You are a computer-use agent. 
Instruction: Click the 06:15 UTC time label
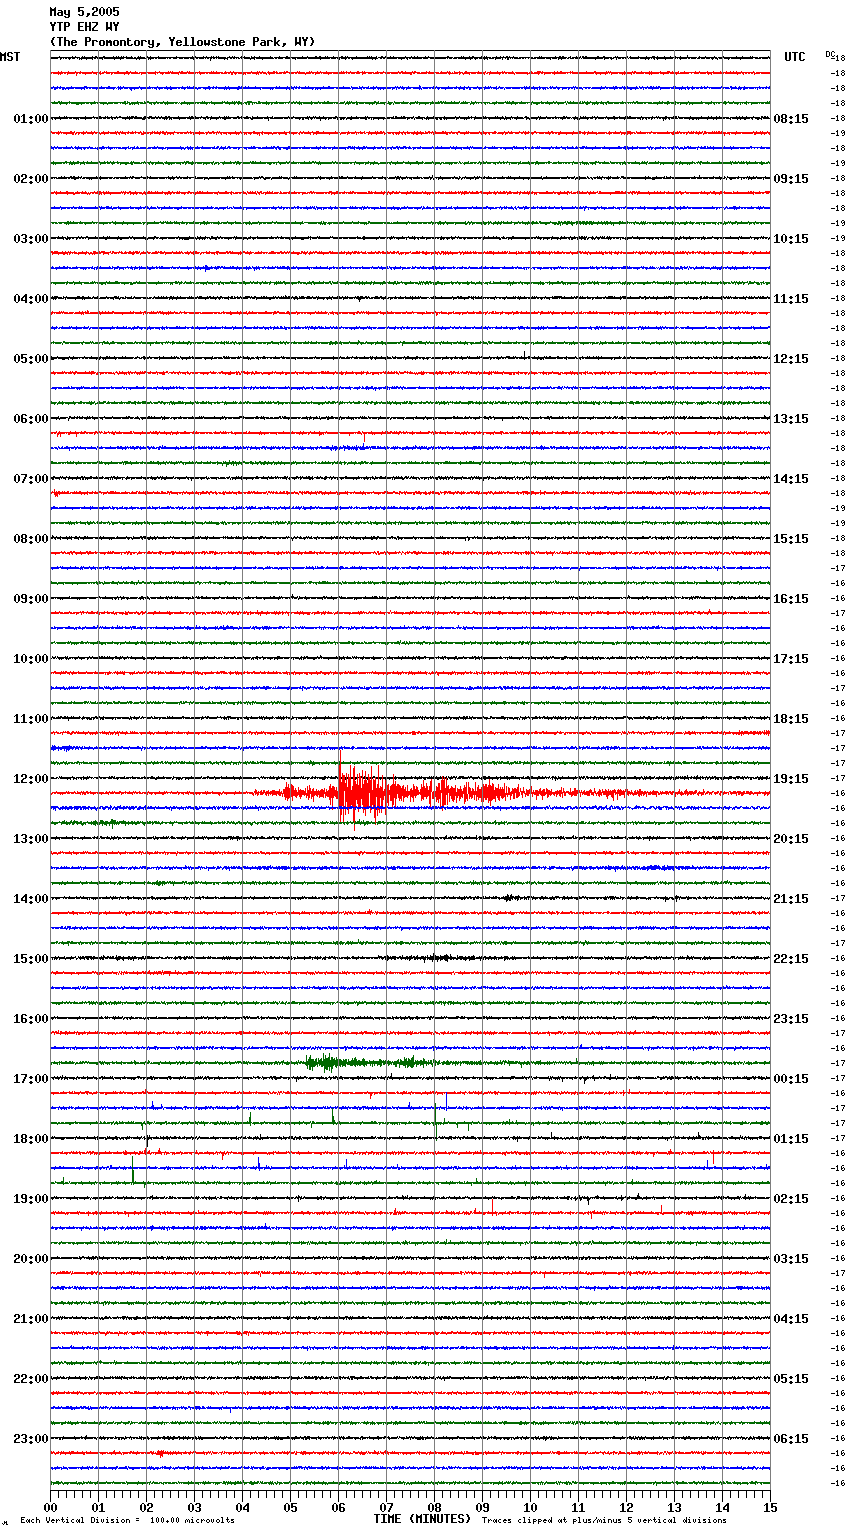791,1439
